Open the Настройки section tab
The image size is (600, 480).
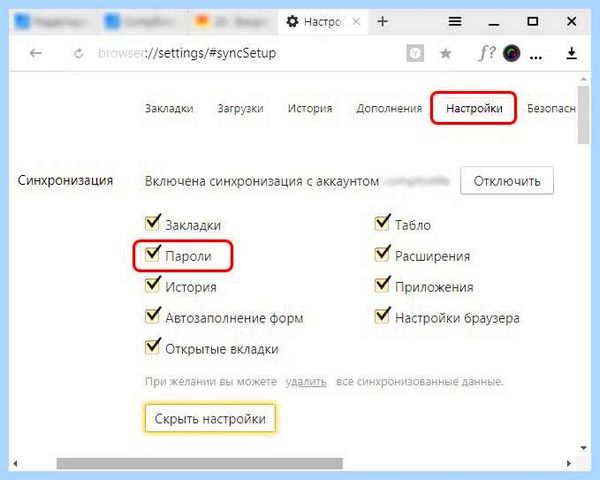pos(474,108)
